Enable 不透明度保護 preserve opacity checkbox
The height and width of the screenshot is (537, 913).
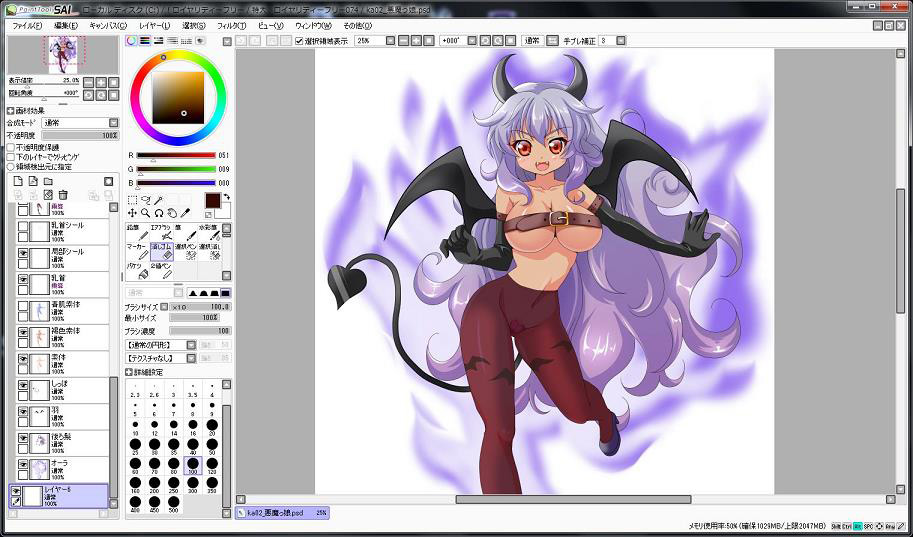(11, 147)
